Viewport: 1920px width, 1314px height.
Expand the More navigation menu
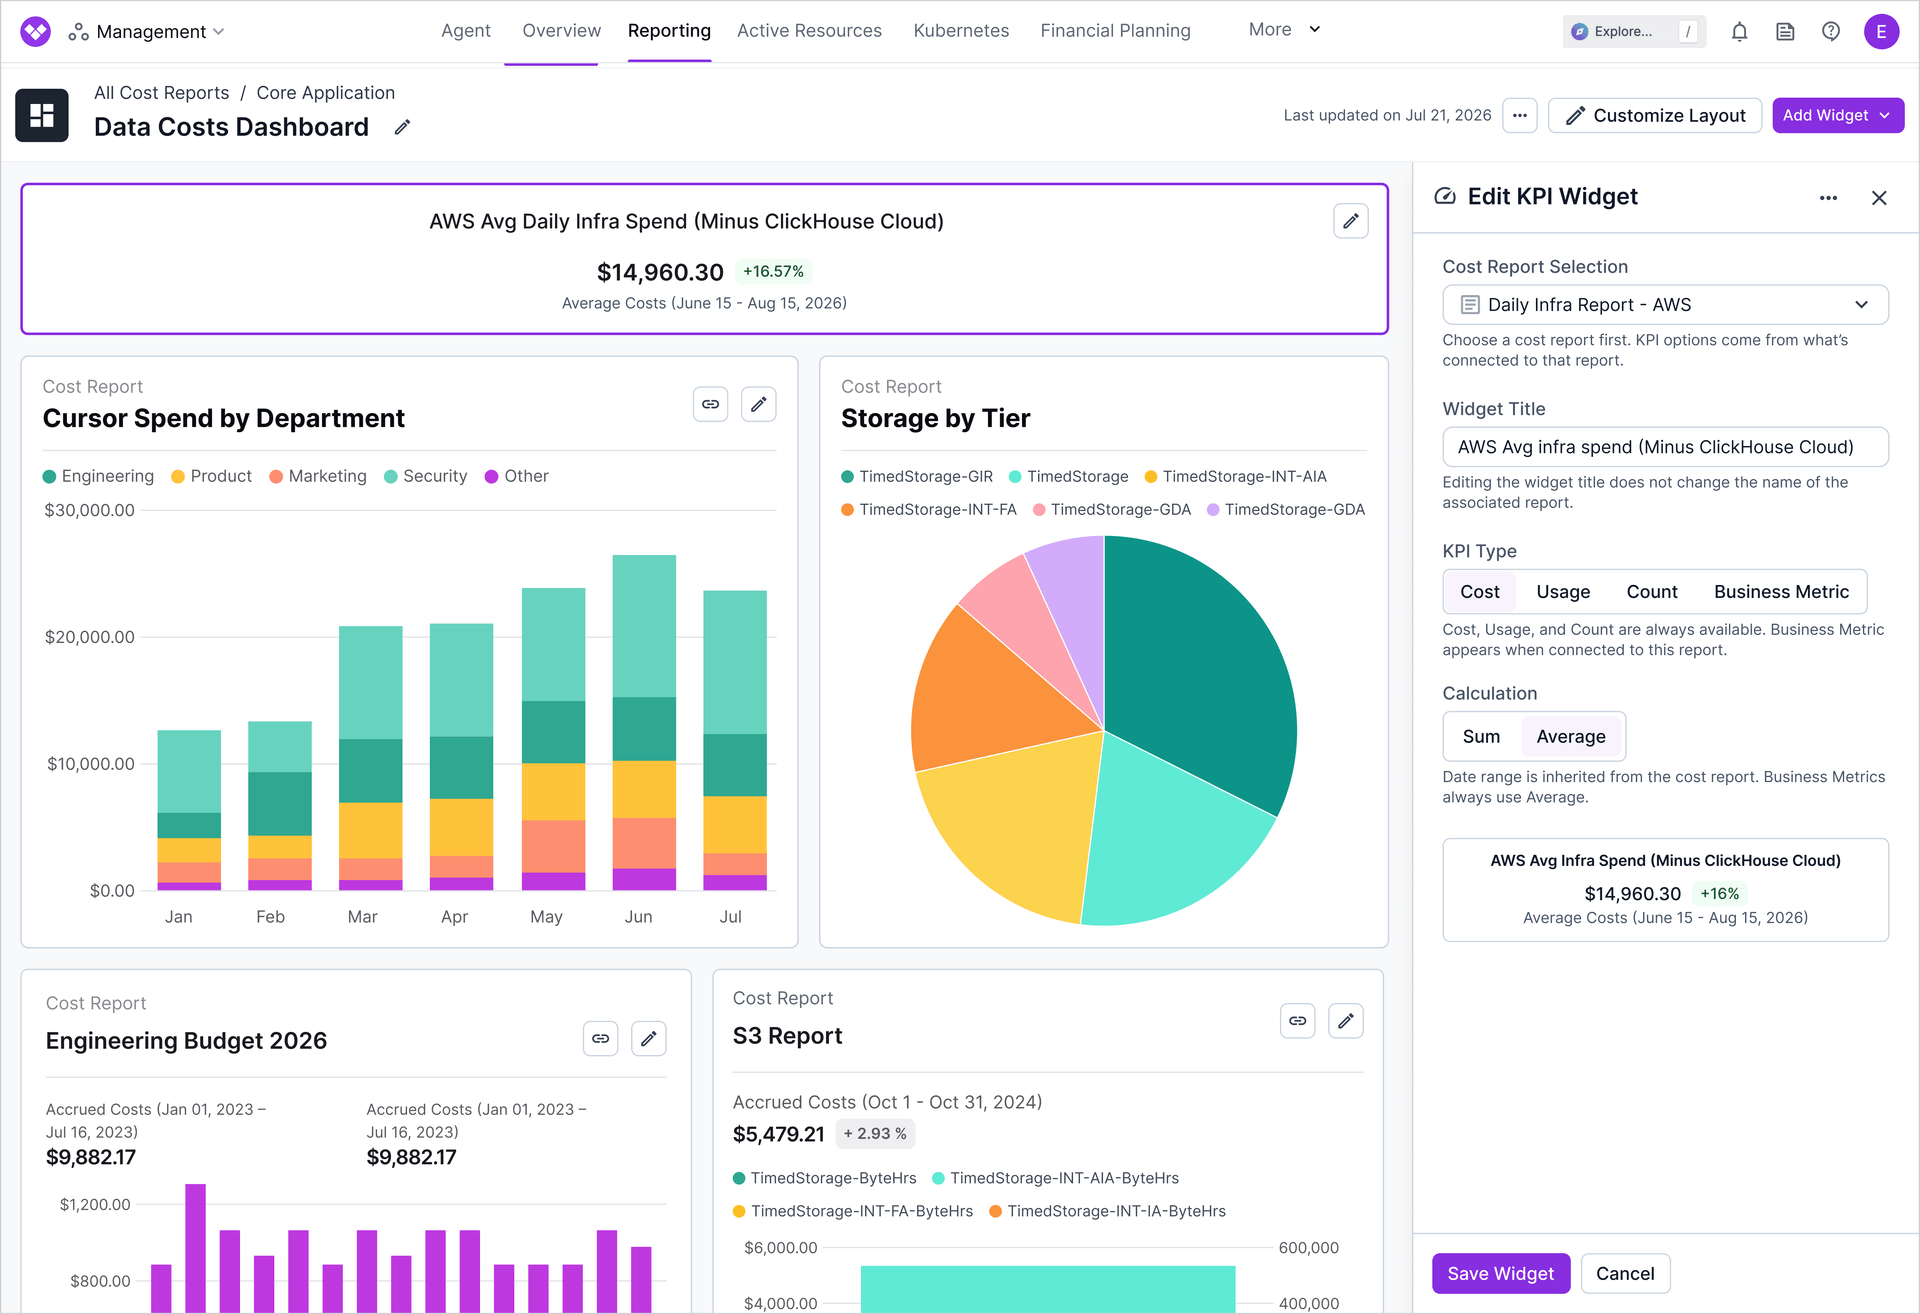tap(1284, 30)
